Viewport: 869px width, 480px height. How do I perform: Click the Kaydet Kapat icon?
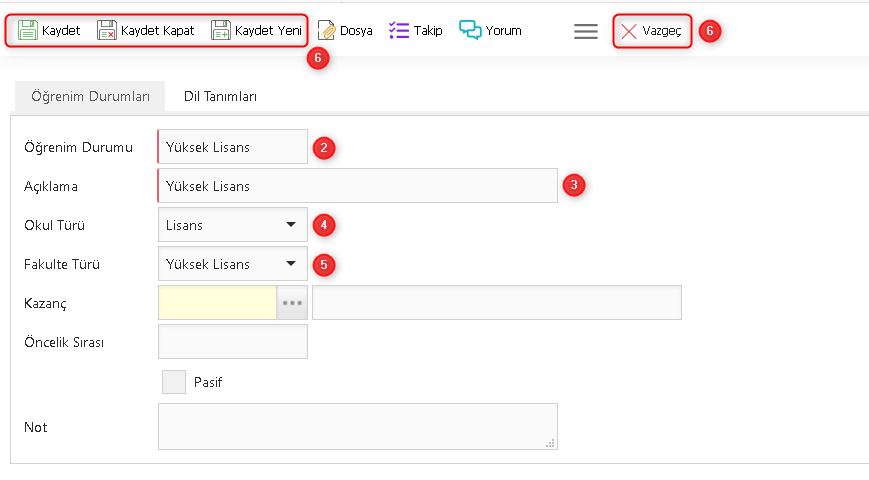point(107,31)
